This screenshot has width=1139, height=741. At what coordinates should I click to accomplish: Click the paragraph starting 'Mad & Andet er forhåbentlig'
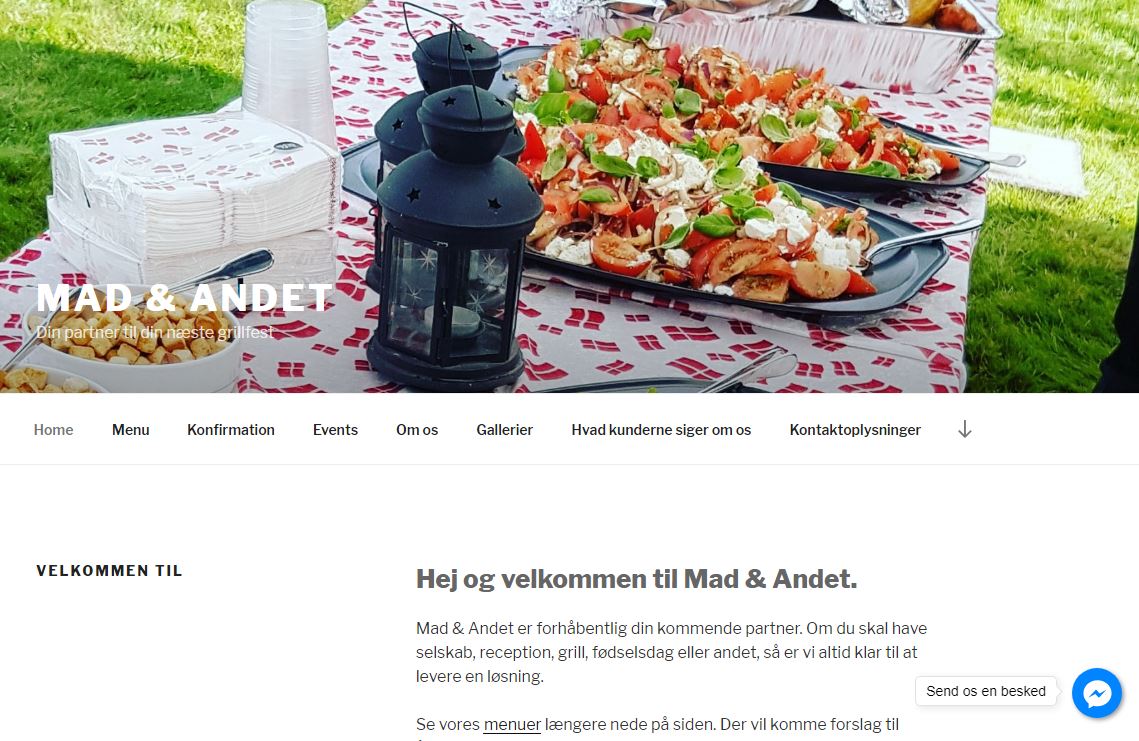click(x=672, y=652)
